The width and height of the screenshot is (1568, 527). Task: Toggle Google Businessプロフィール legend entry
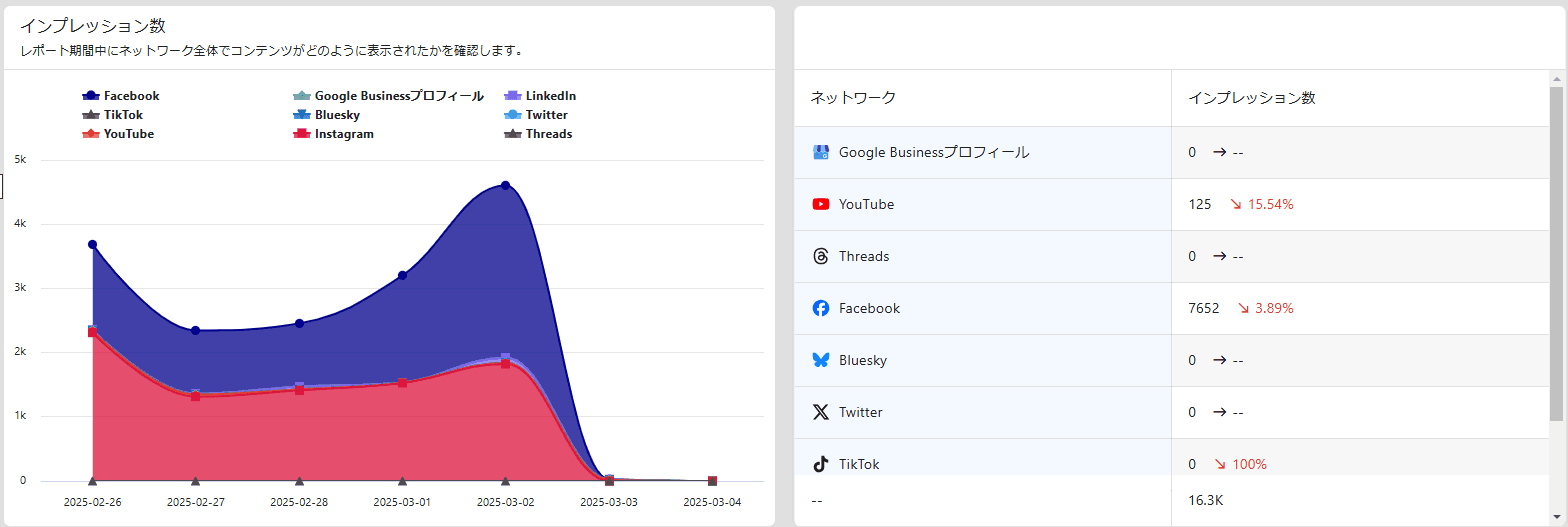point(389,96)
